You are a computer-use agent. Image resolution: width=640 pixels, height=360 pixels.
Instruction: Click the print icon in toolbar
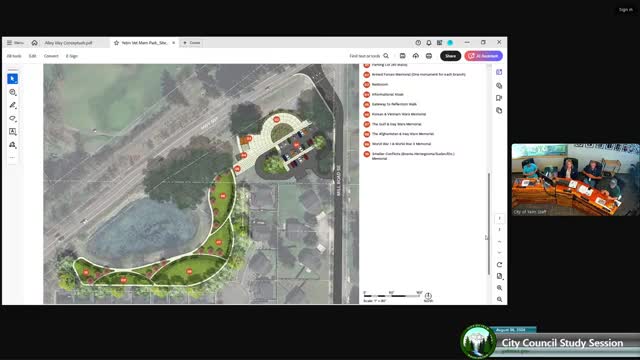pos(429,56)
